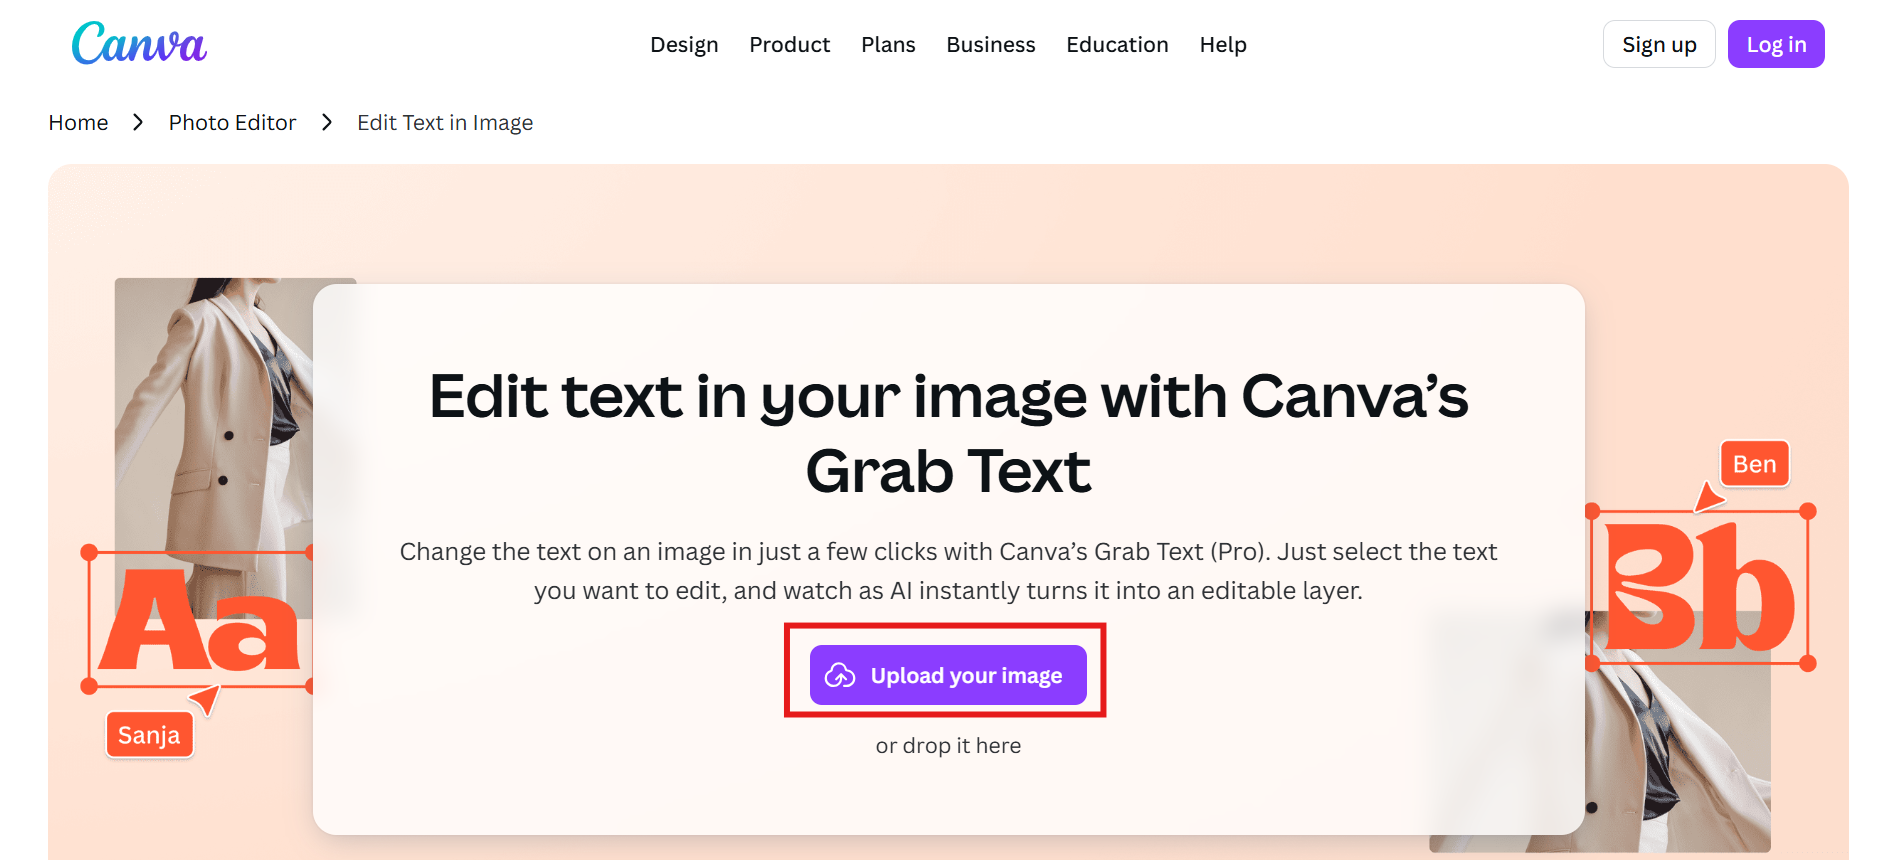
Task: Navigate to Home via breadcrumb link
Action: (78, 122)
